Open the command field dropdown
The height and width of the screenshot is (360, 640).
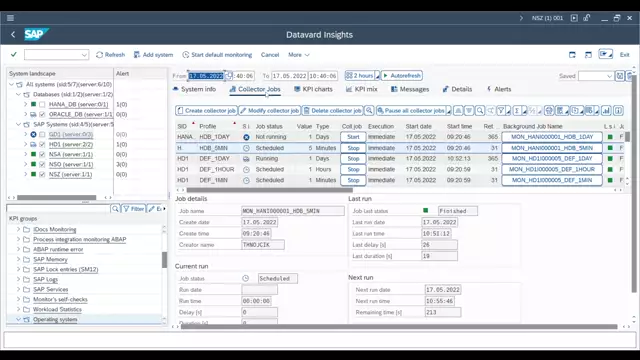click(x=84, y=55)
